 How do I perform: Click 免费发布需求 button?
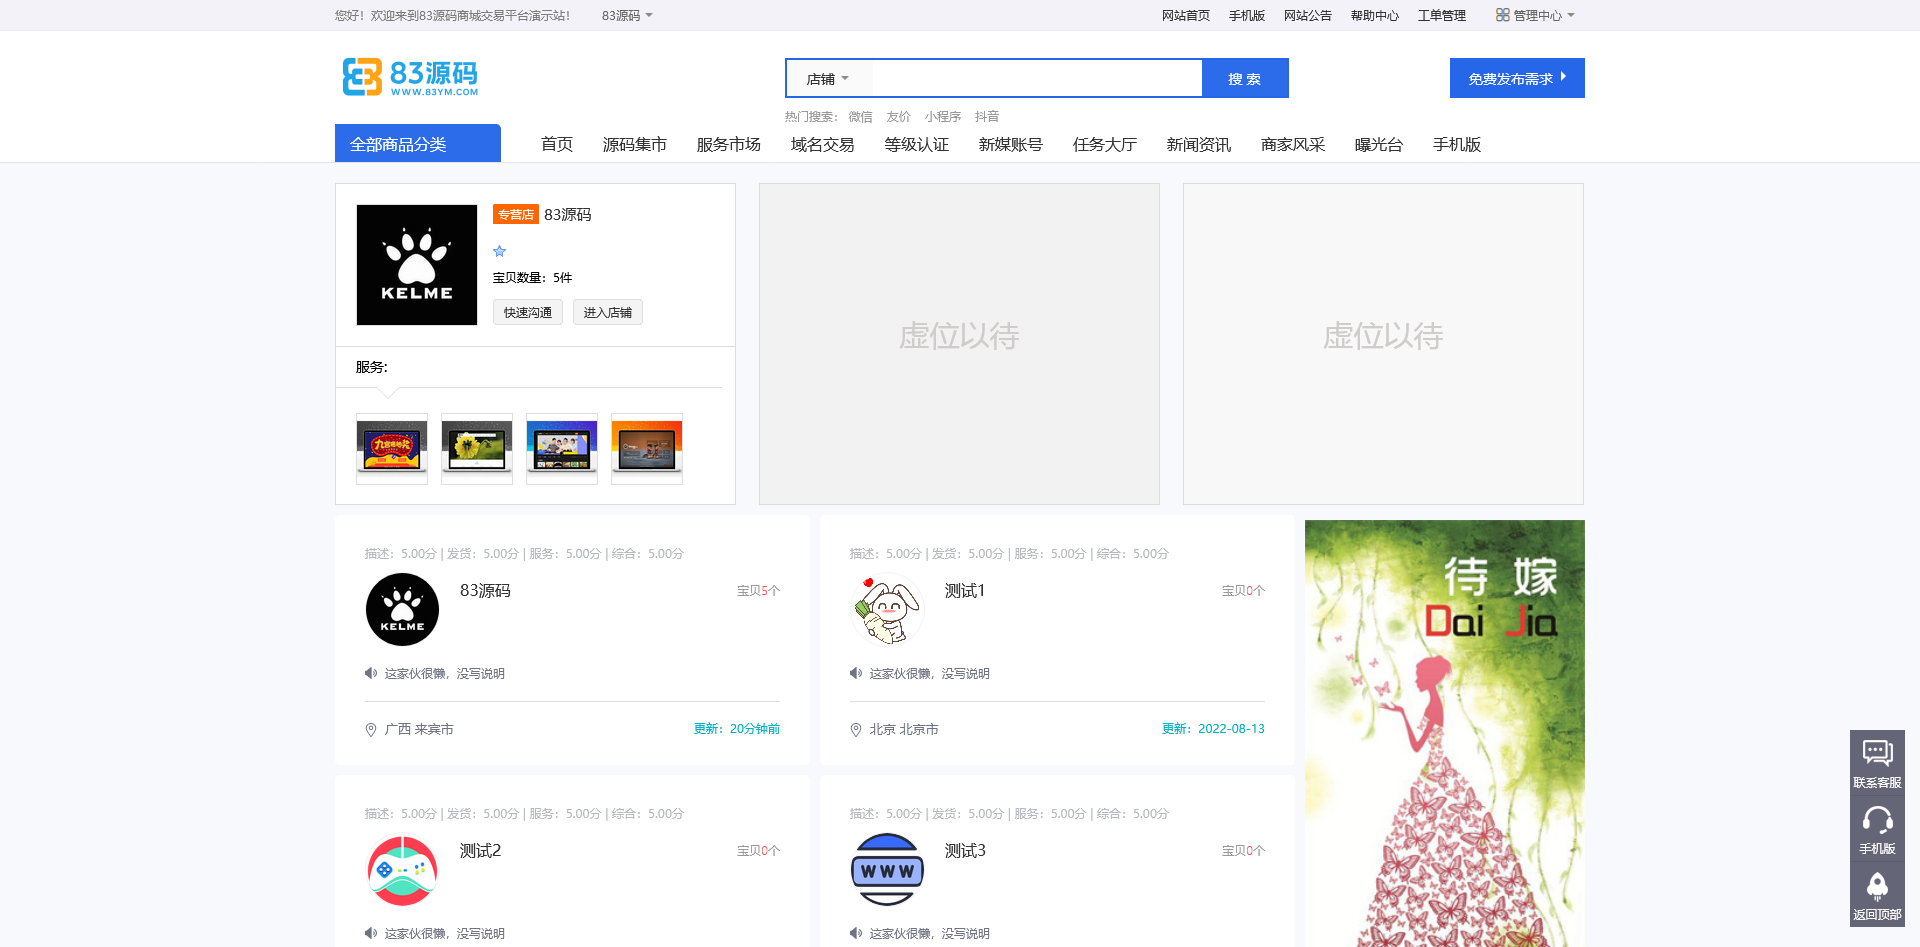tap(1517, 78)
